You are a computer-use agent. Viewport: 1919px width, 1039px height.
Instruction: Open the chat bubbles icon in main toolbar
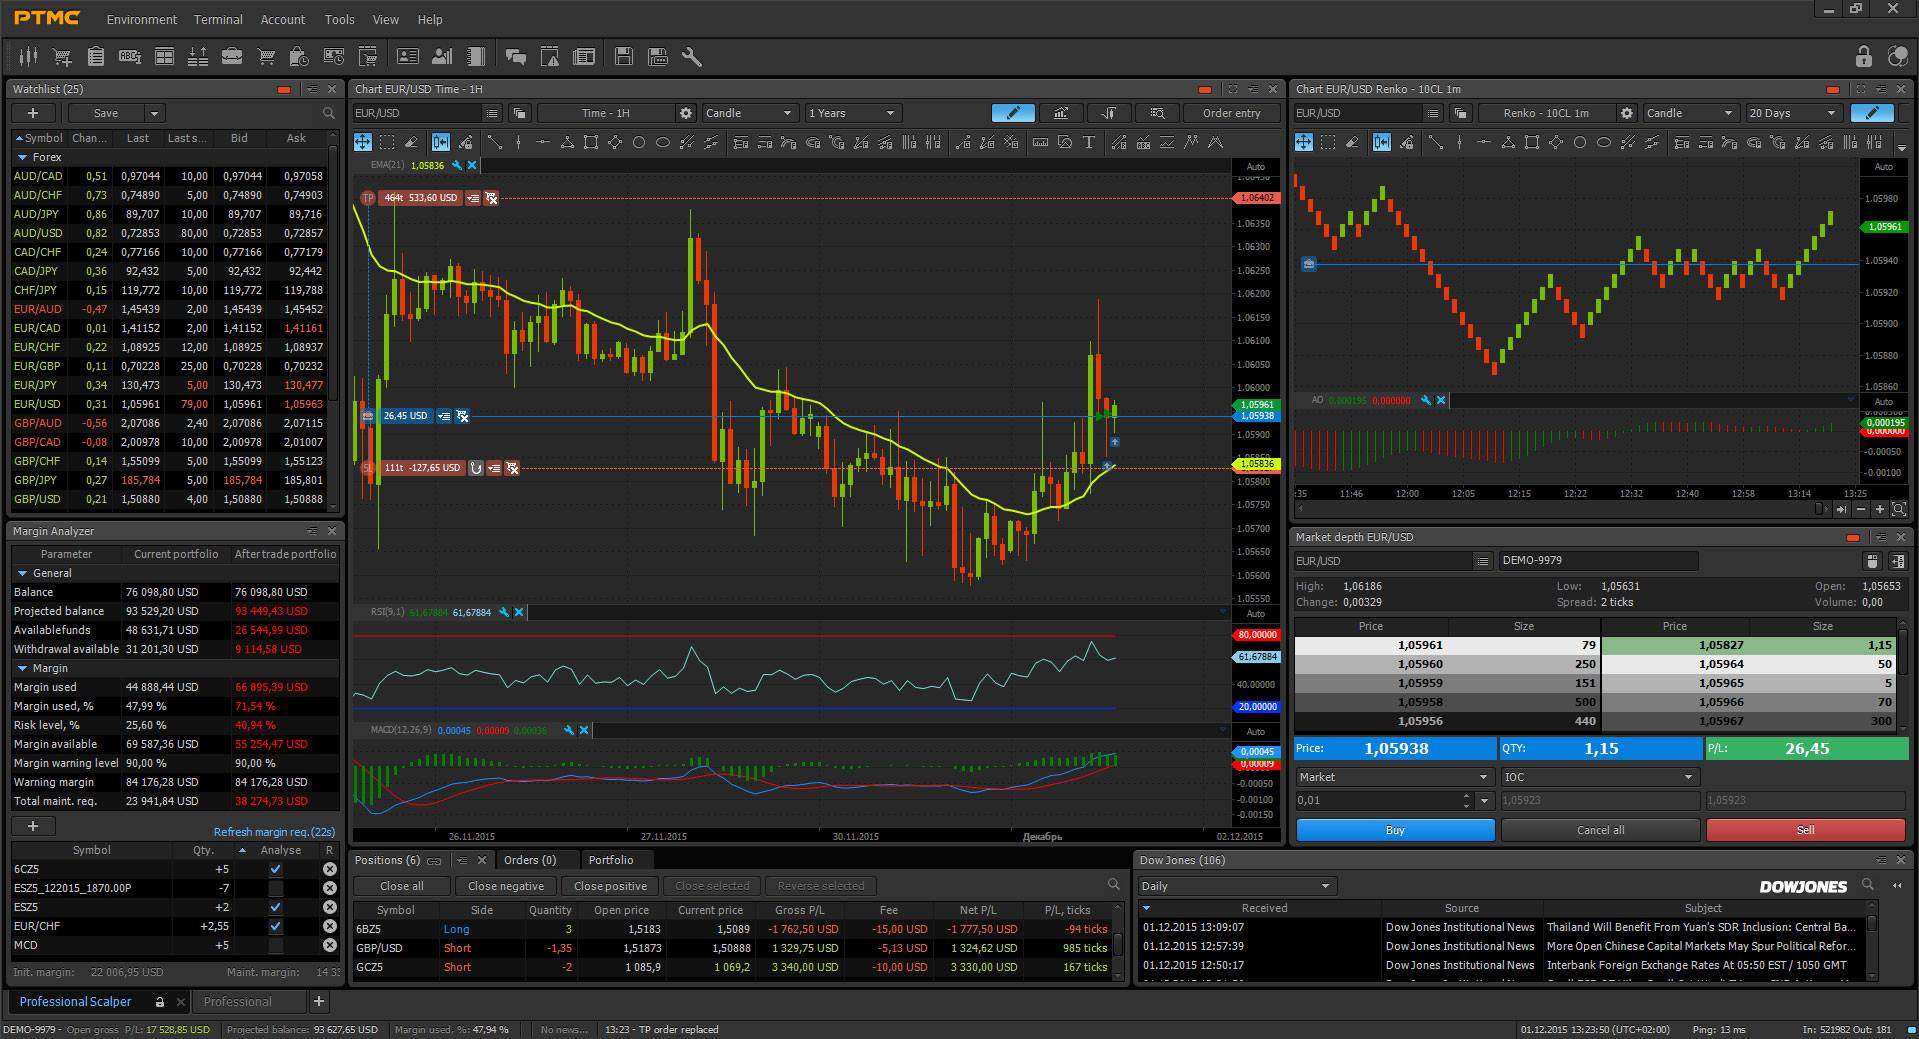pyautogui.click(x=516, y=57)
